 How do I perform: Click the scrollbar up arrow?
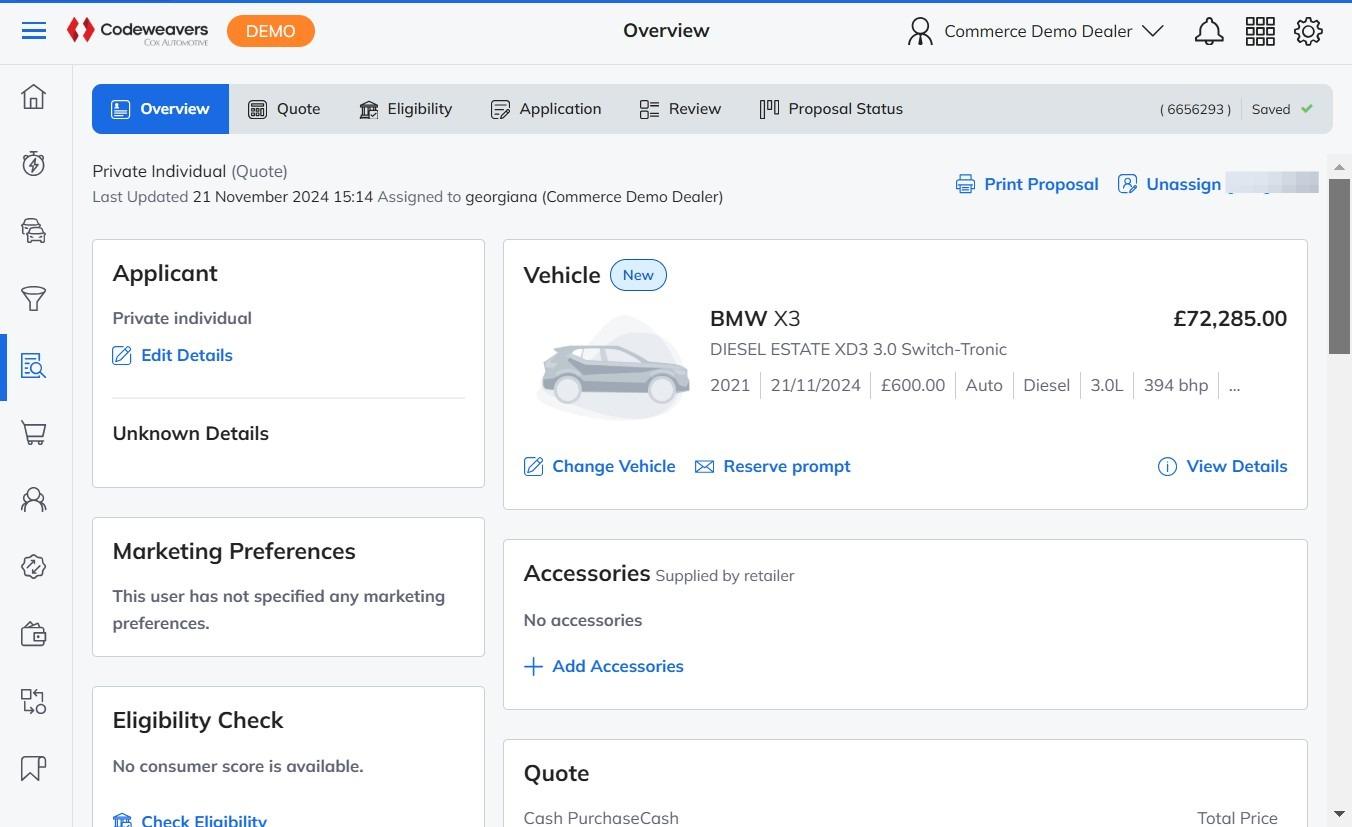point(1339,167)
